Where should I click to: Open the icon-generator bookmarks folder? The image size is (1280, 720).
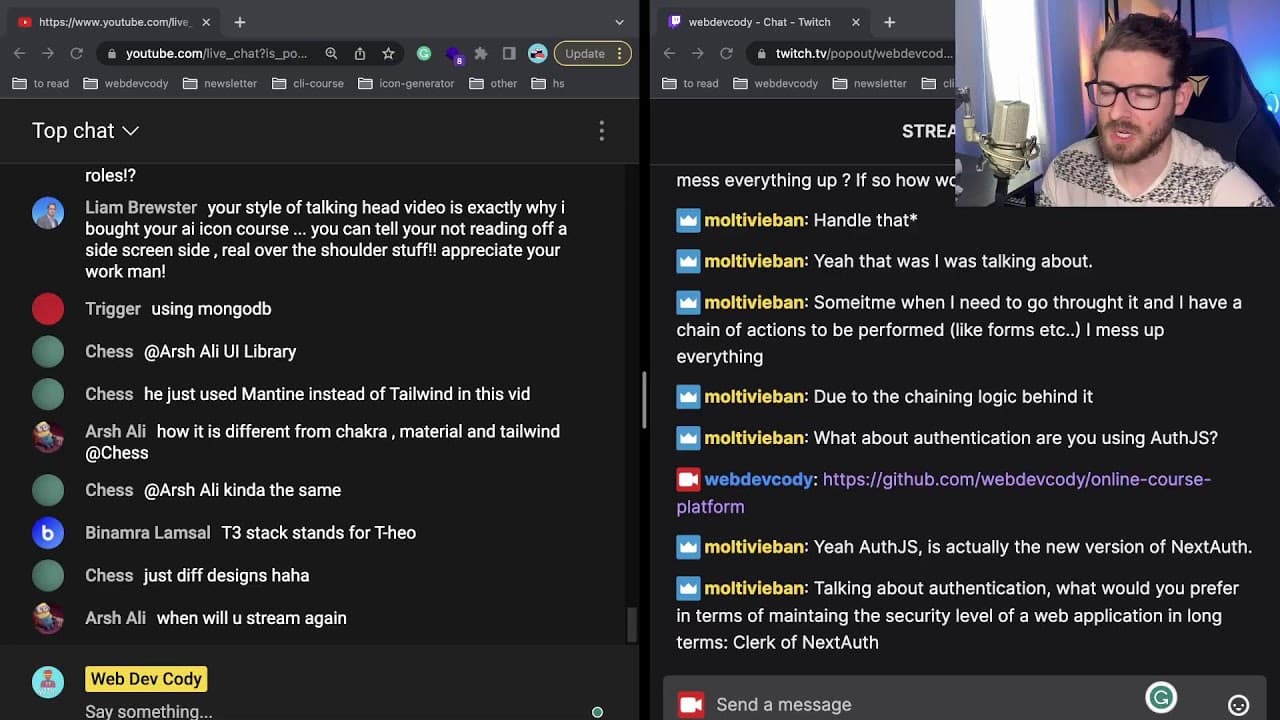pyautogui.click(x=406, y=84)
